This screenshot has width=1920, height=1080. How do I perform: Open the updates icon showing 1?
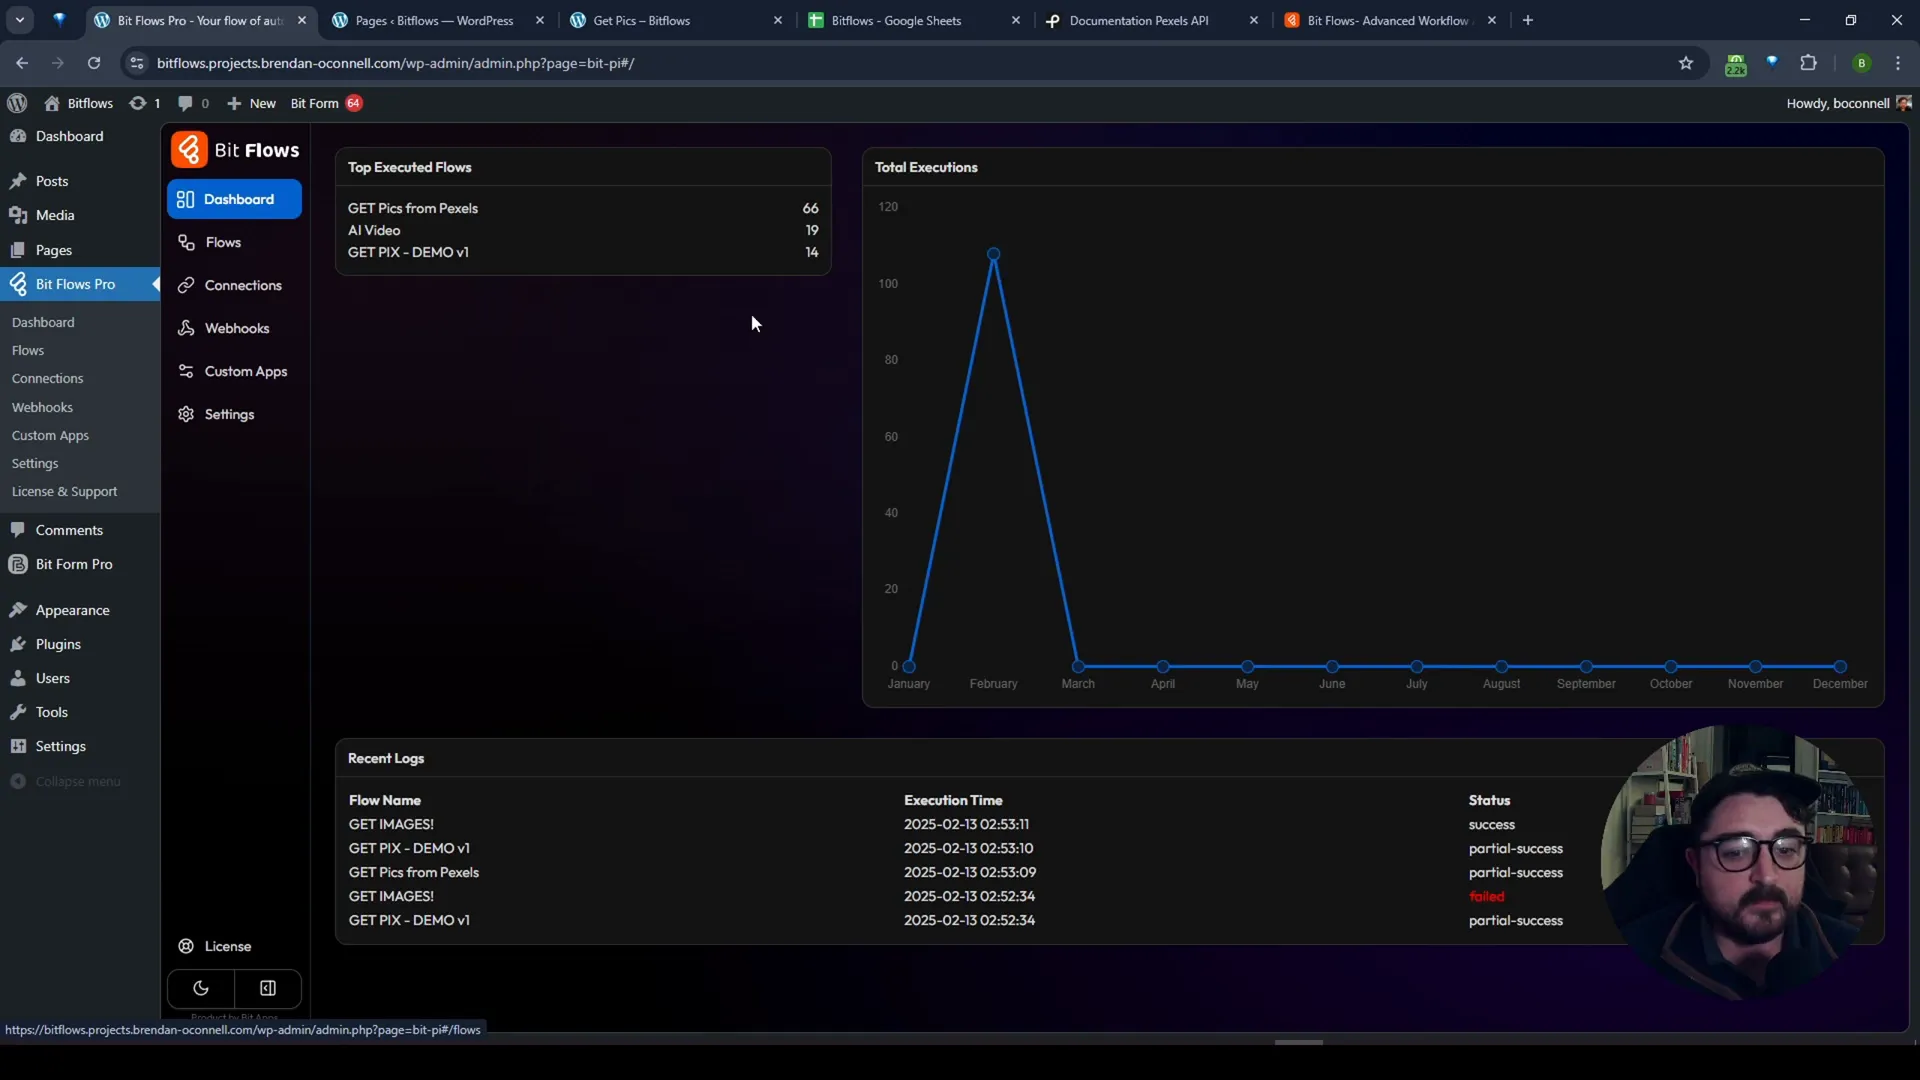[145, 103]
